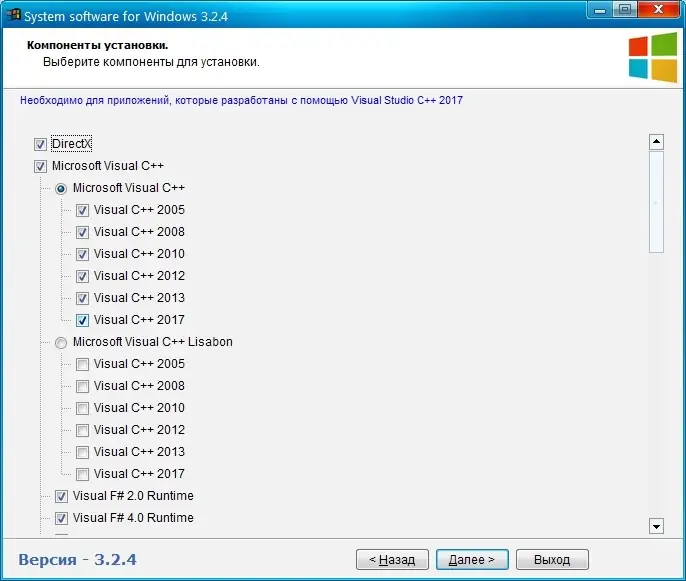Check Visual C++ 2005 under Lisabon
The width and height of the screenshot is (686, 581).
click(82, 364)
